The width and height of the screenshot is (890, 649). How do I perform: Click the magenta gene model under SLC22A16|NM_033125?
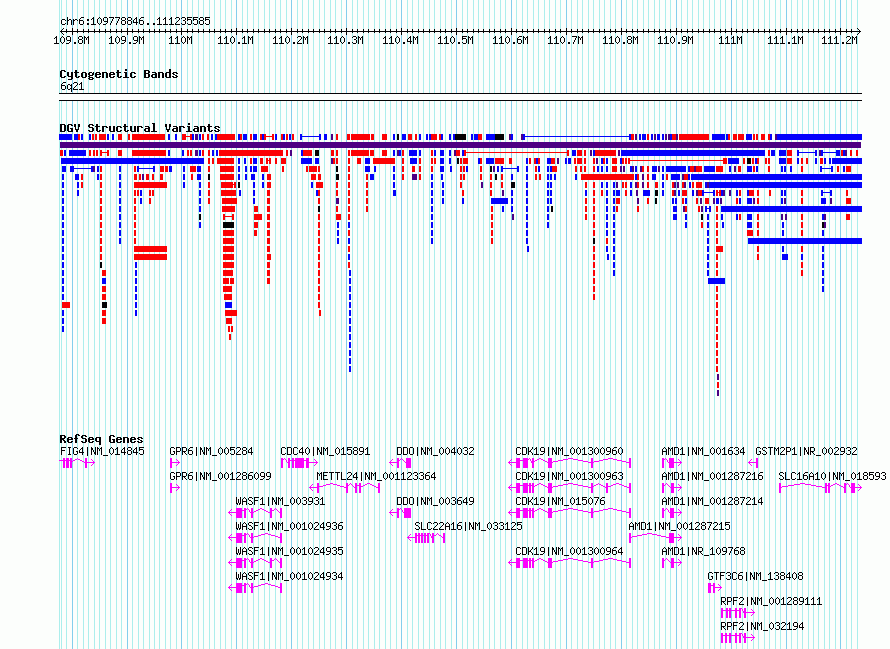(x=426, y=538)
